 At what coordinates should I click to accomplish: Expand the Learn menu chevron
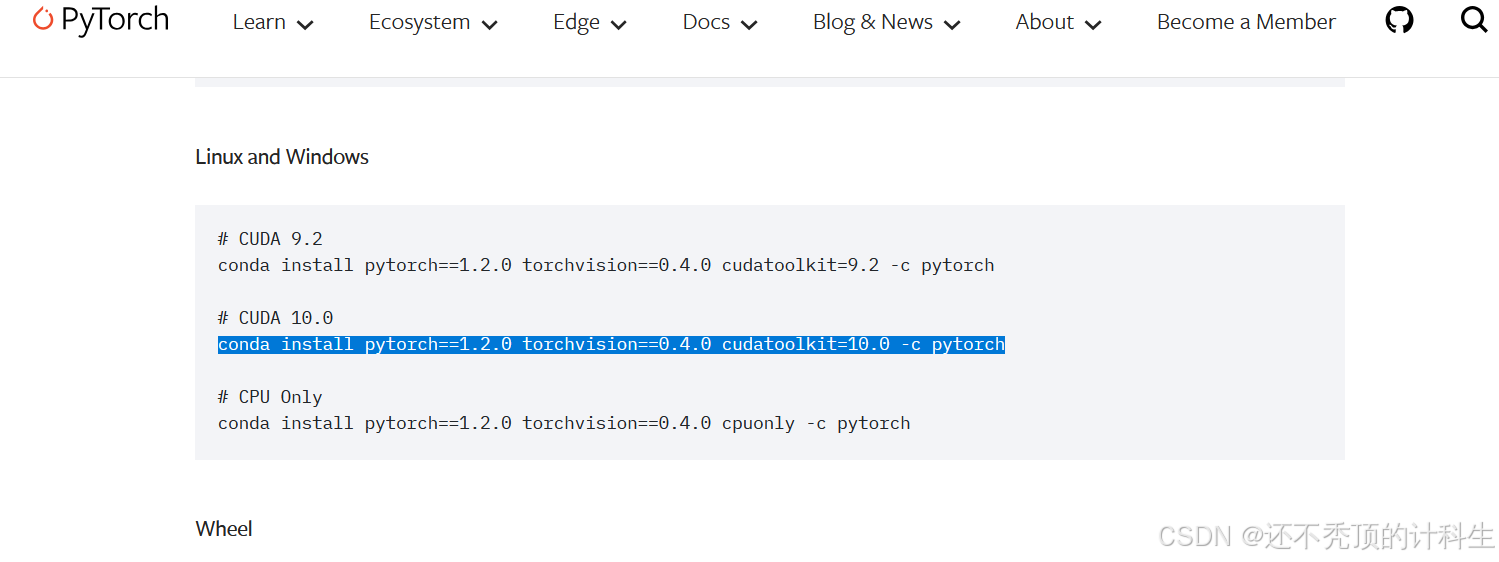(306, 25)
